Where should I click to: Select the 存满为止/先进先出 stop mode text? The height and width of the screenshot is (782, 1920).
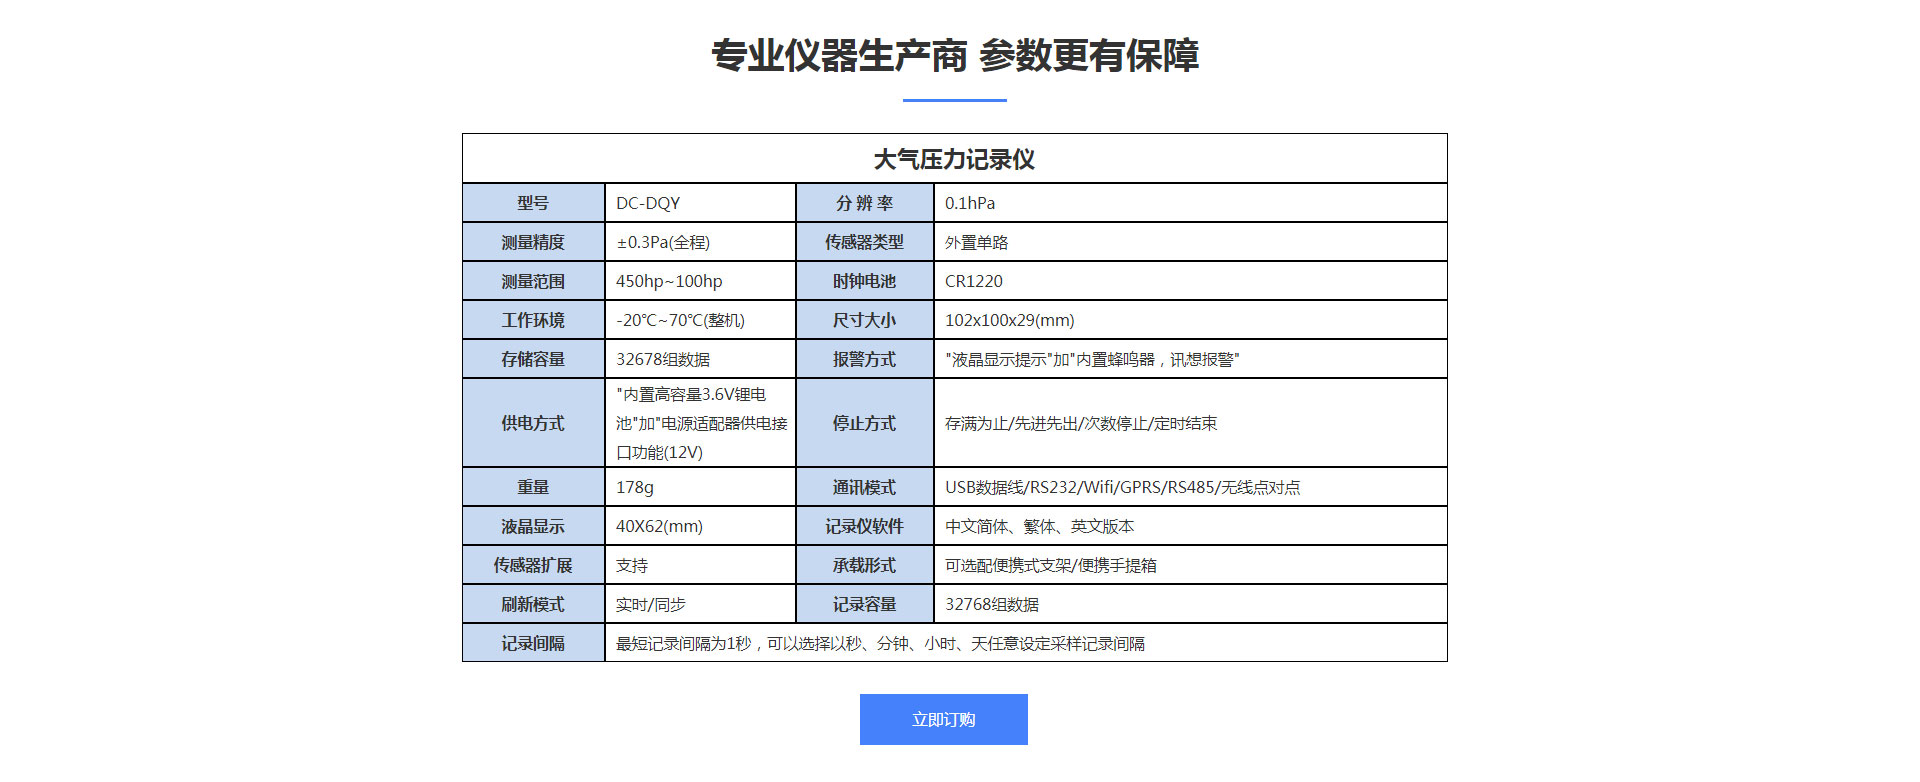tap(1081, 423)
